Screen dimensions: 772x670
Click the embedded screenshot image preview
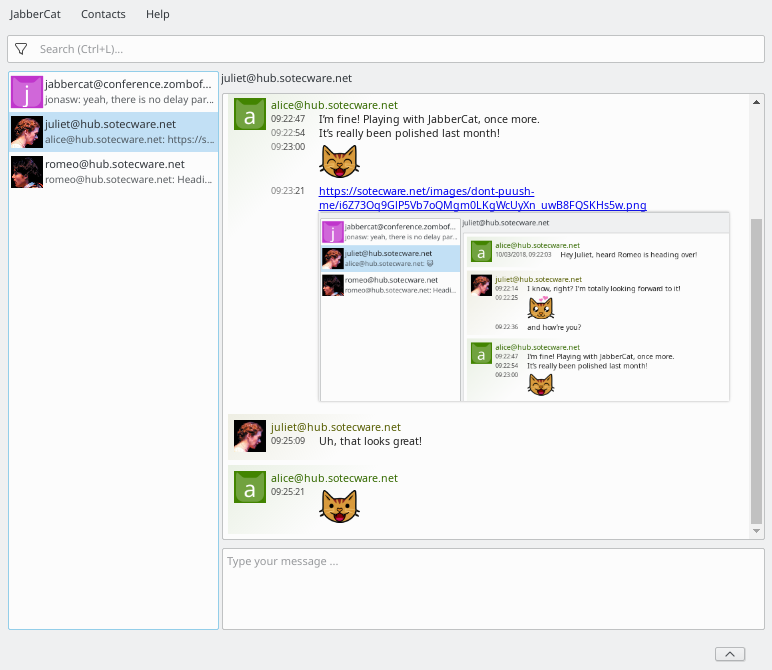[524, 307]
